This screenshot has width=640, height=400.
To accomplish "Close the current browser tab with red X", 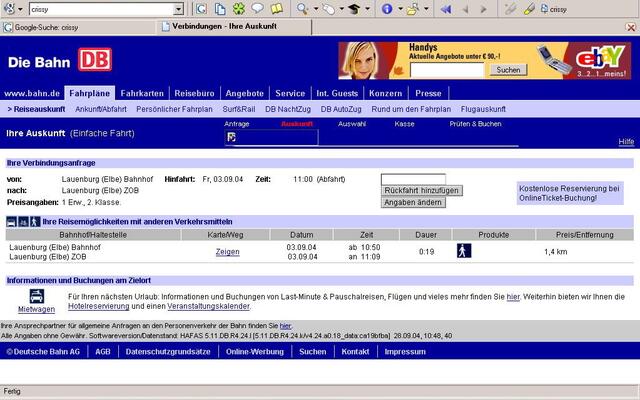I will tap(632, 28).
